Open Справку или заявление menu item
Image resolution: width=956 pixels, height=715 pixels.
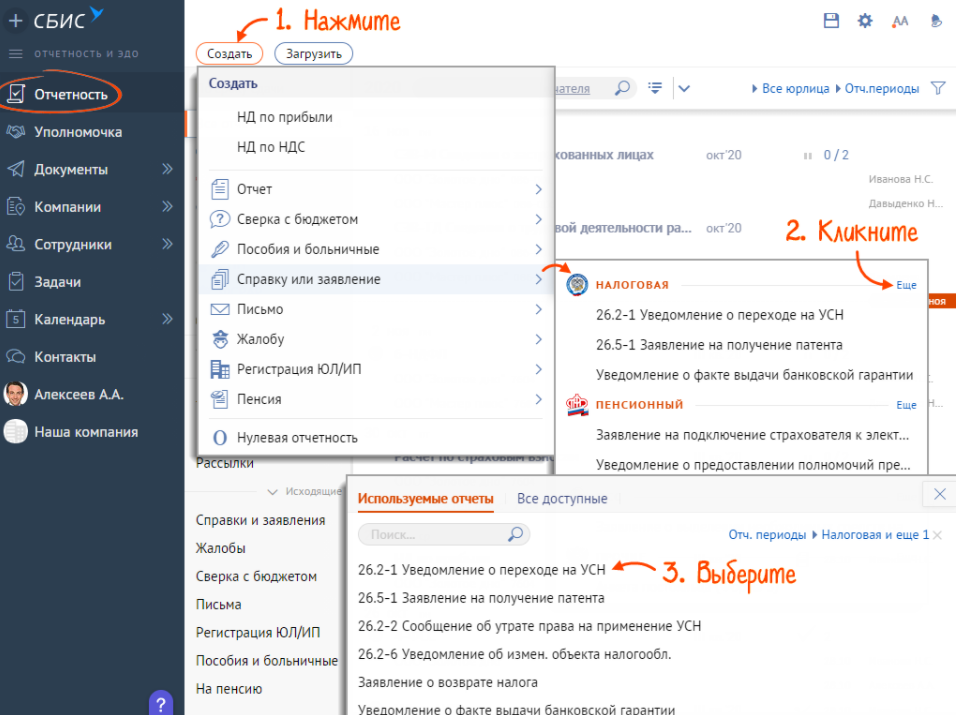[376, 279]
